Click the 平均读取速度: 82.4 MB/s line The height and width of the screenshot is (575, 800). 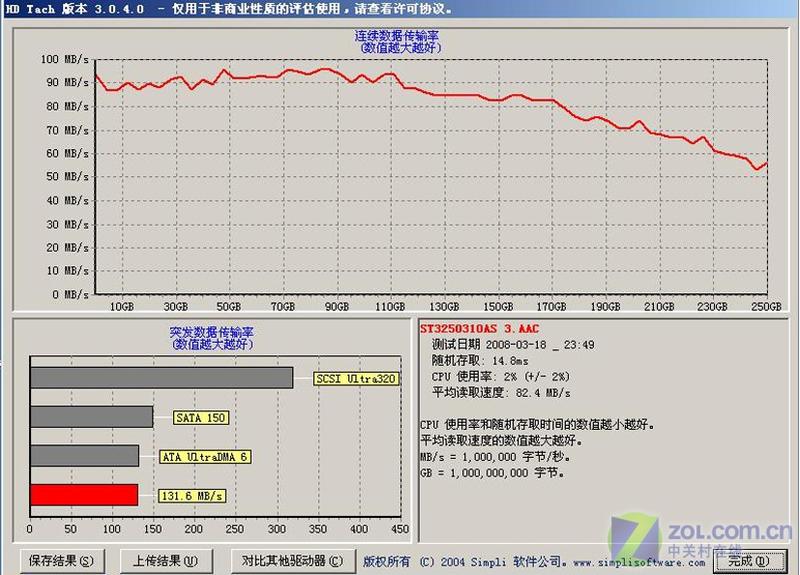[501, 392]
